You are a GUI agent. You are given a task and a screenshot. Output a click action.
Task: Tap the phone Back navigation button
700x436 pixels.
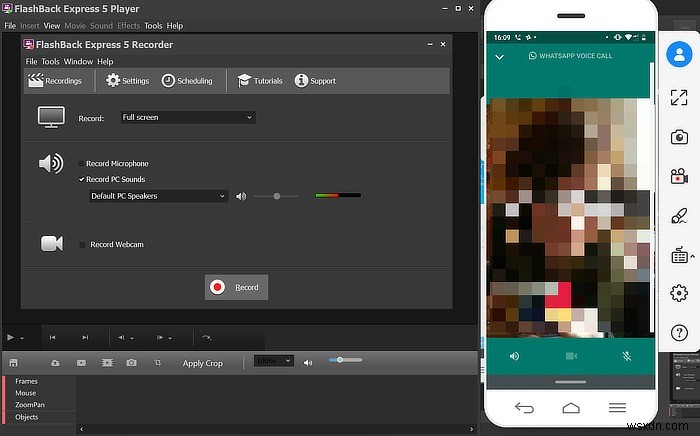coord(524,407)
